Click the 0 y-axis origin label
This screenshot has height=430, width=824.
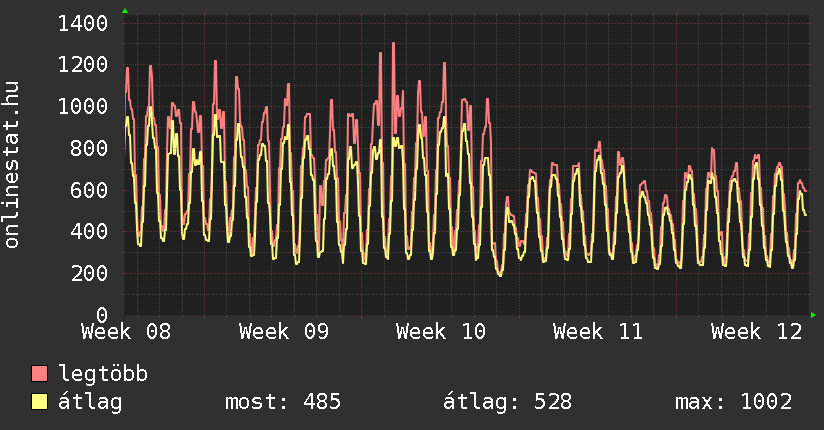click(x=102, y=315)
